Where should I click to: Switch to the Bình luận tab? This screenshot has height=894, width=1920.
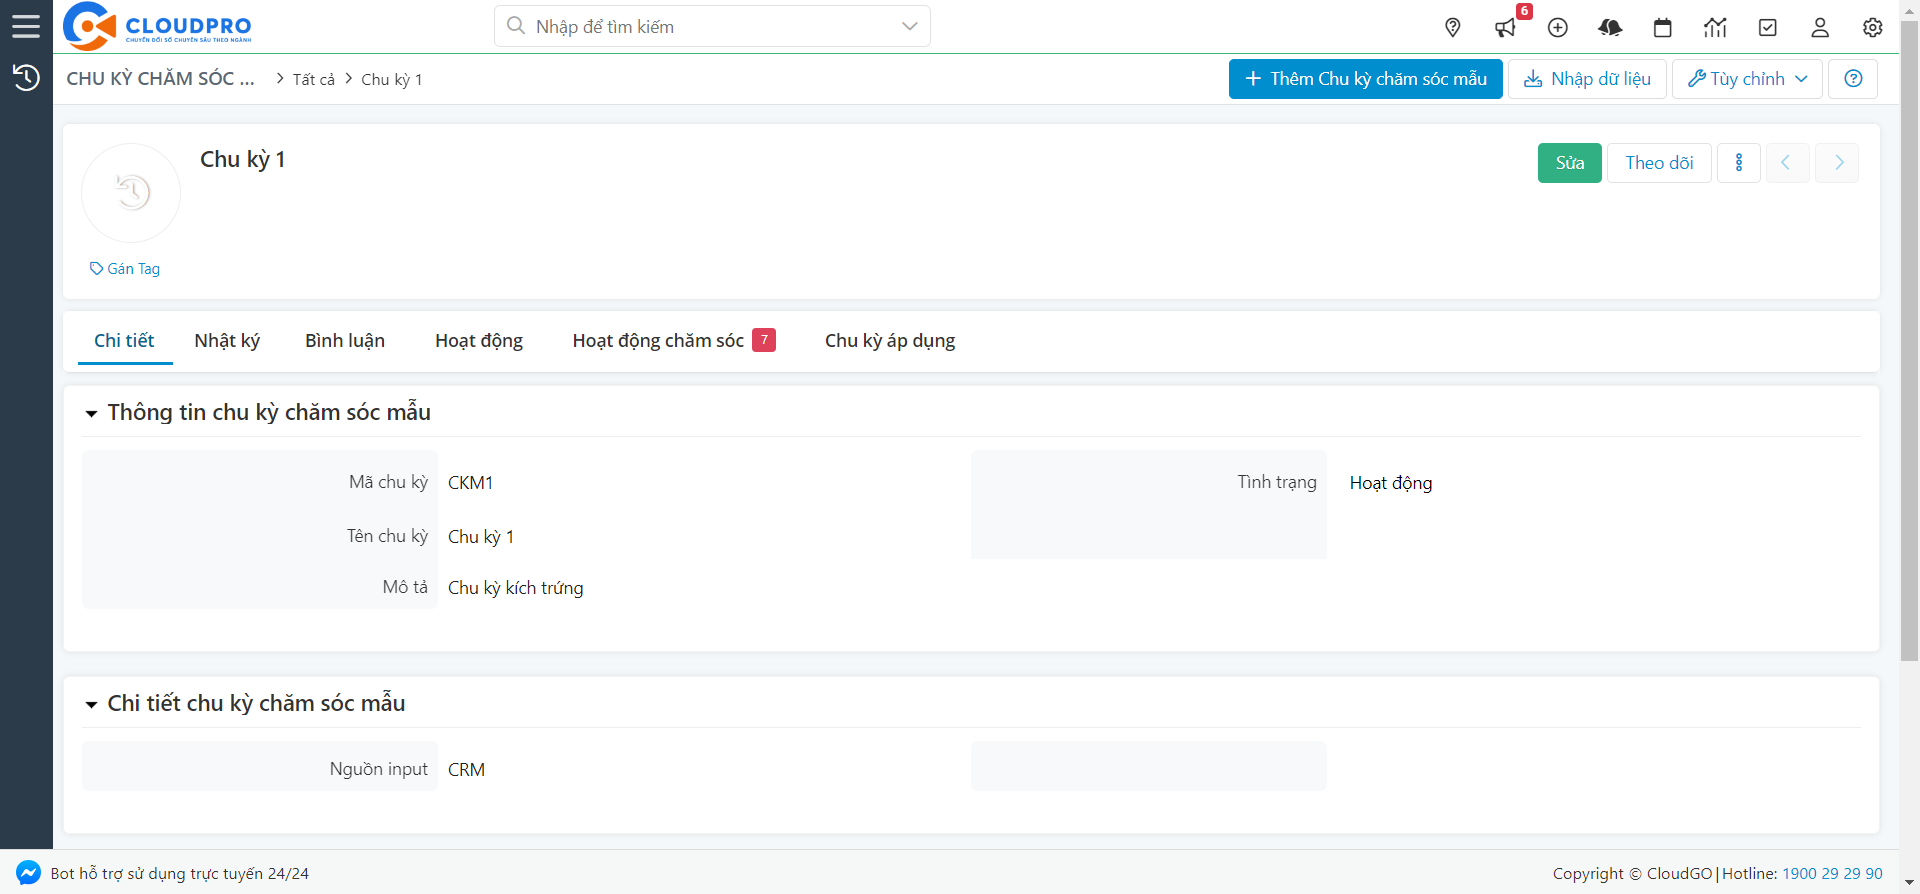[x=345, y=341]
